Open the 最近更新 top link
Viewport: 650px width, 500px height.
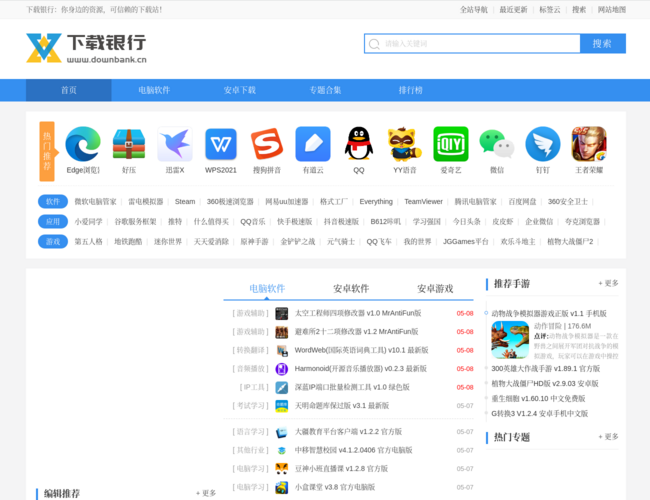tap(513, 10)
